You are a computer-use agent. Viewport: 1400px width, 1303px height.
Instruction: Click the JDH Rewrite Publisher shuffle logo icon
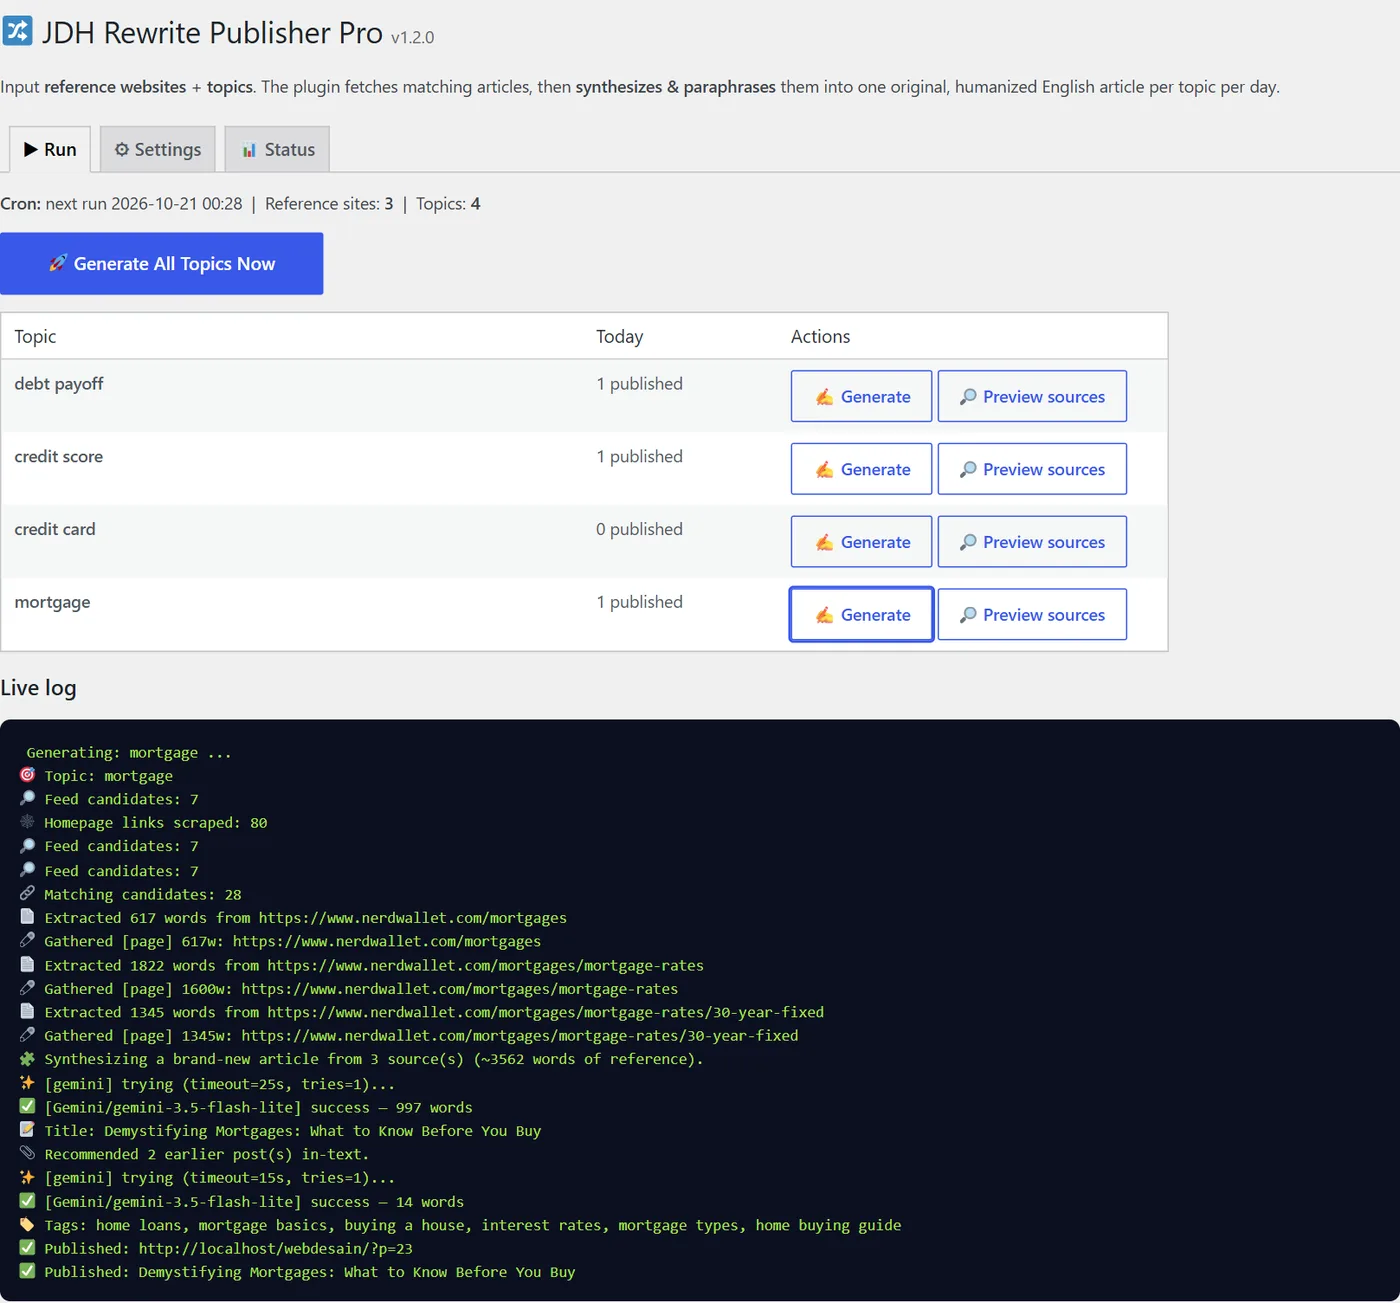tap(18, 31)
